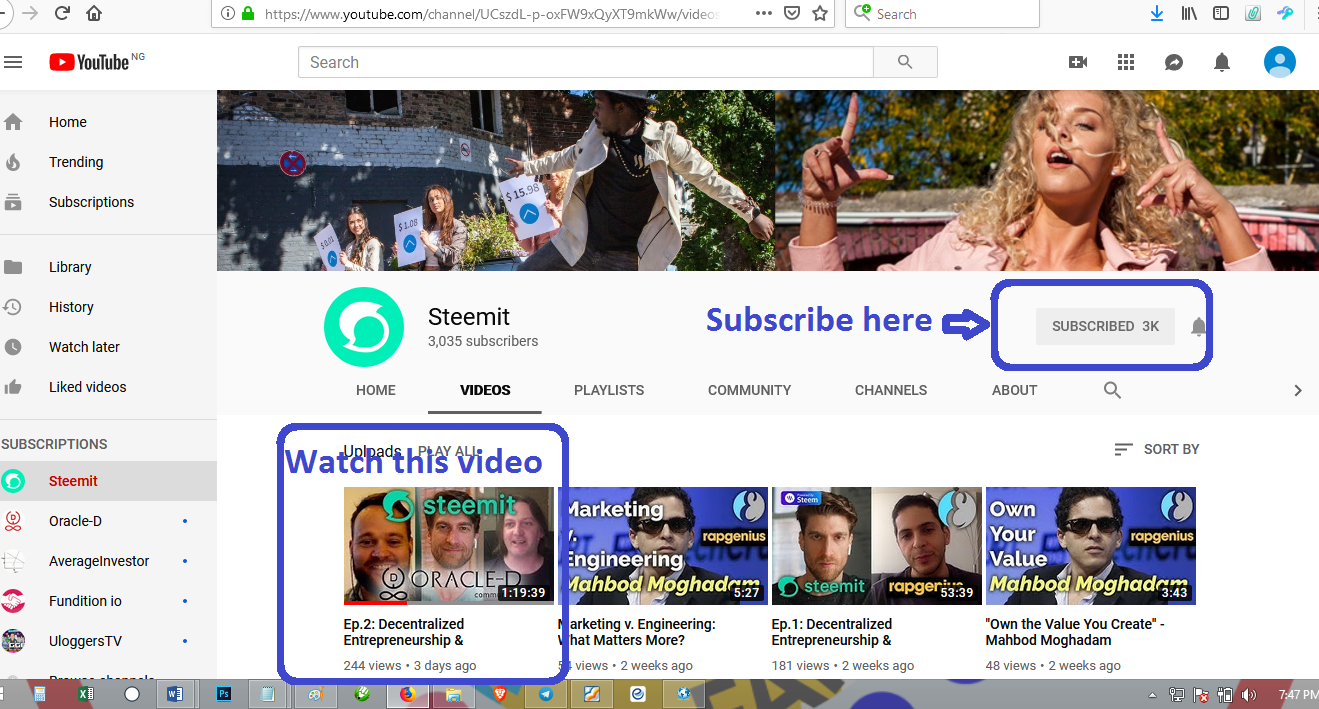Switch to the ABOUT channel tab
The width and height of the screenshot is (1319, 709).
tap(1014, 390)
